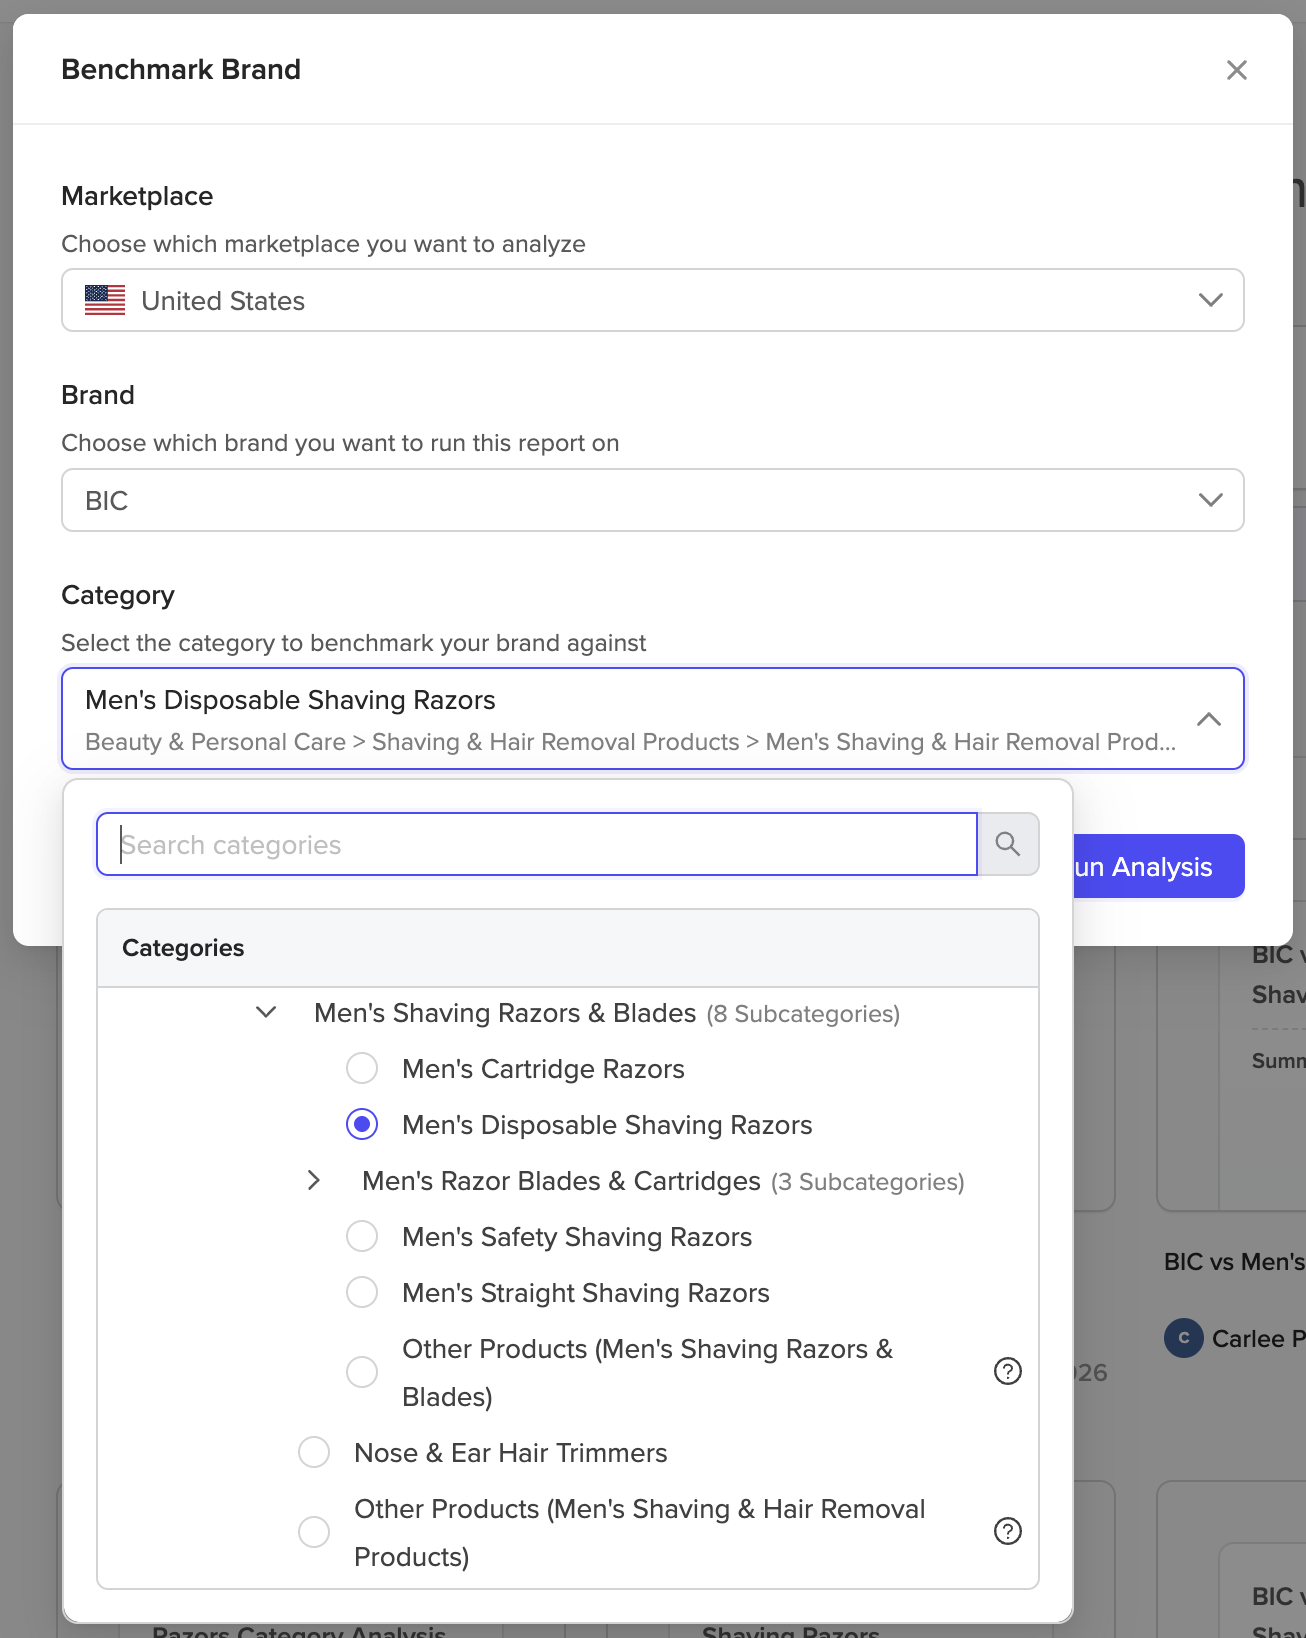Click the Search categories input field
This screenshot has width=1306, height=1638.
(x=537, y=845)
